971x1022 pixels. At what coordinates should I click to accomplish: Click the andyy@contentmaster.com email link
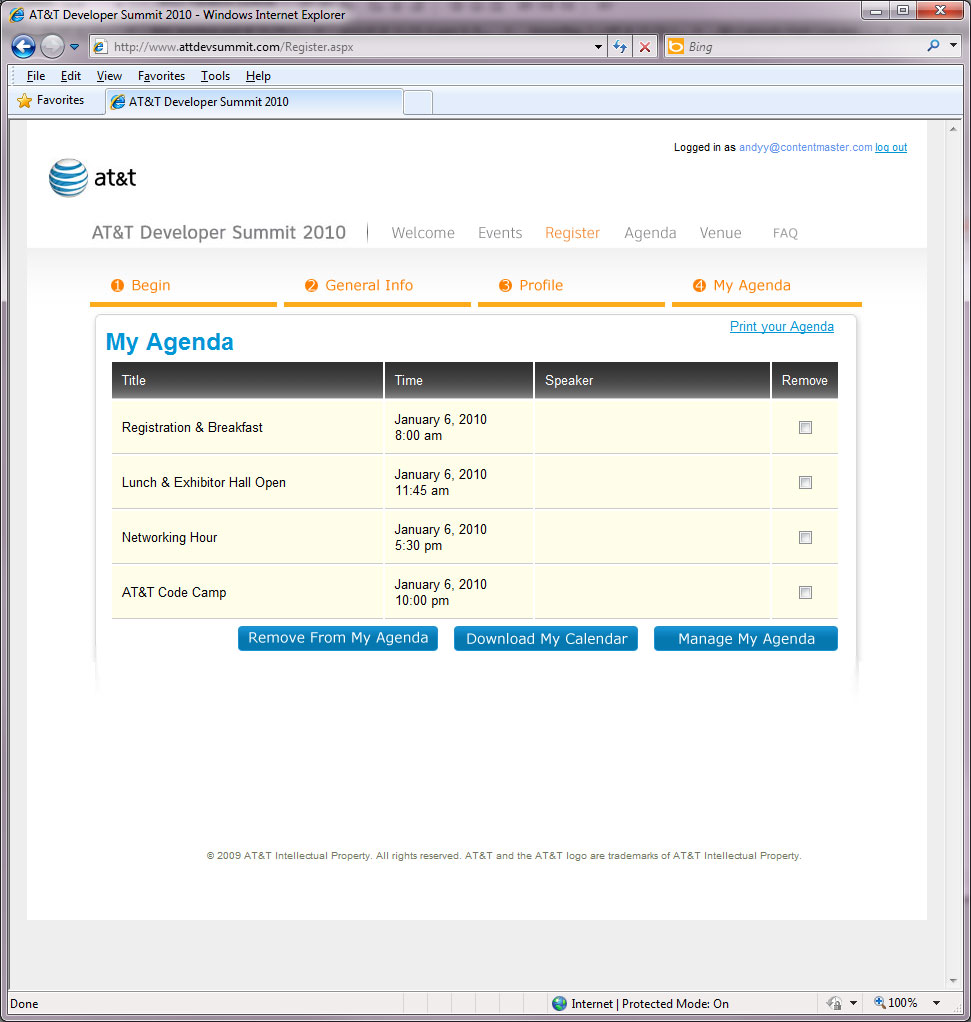[x=805, y=147]
